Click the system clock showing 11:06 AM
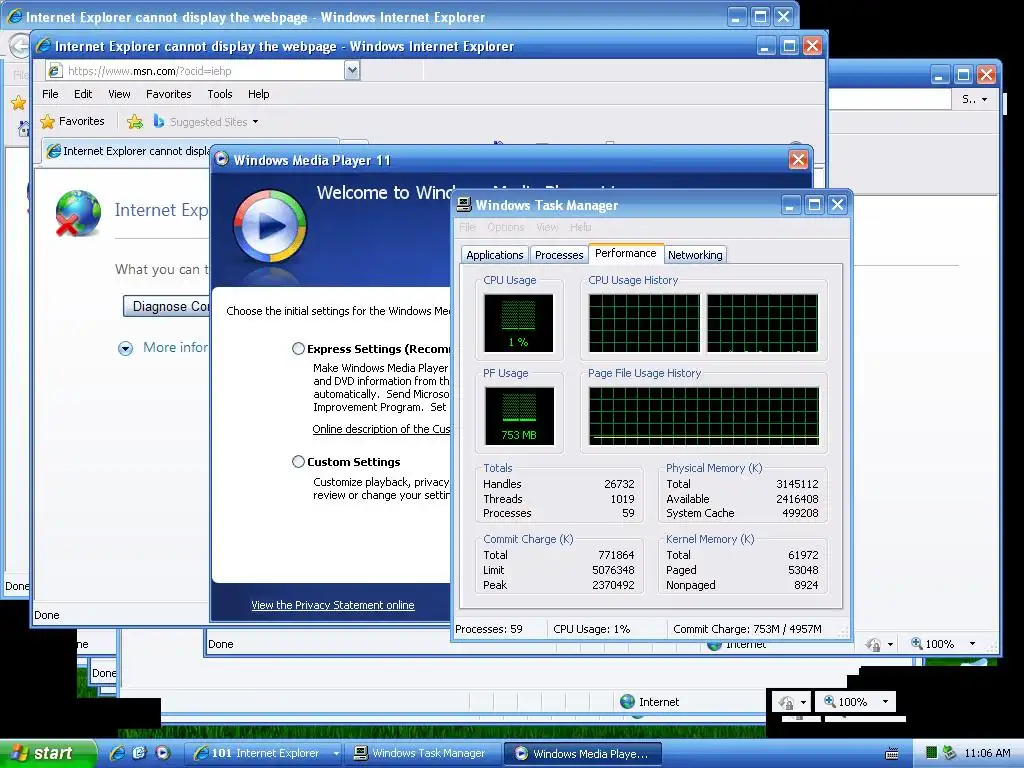1024x768 pixels. [987, 753]
